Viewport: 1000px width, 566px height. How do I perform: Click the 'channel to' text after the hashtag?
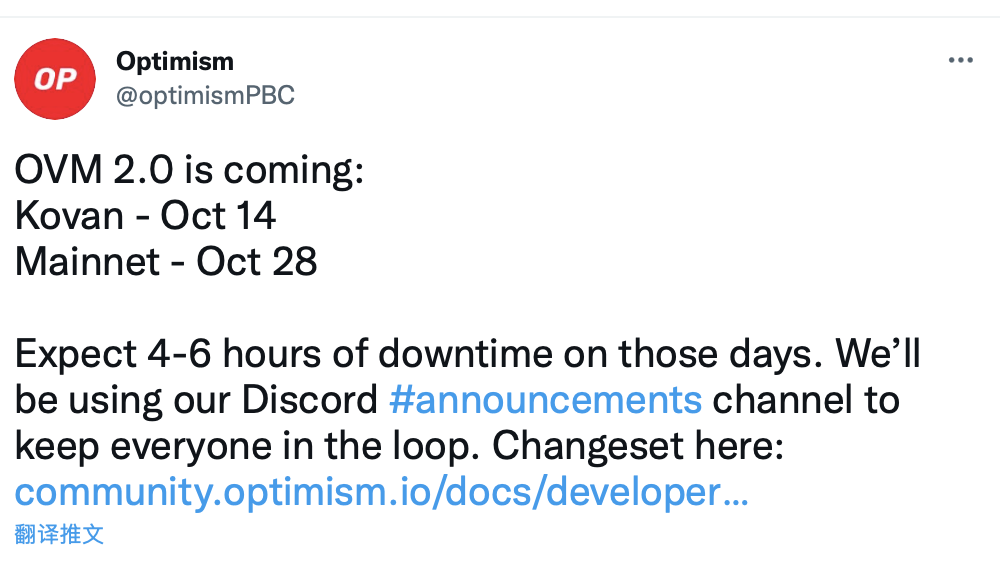[x=806, y=400]
